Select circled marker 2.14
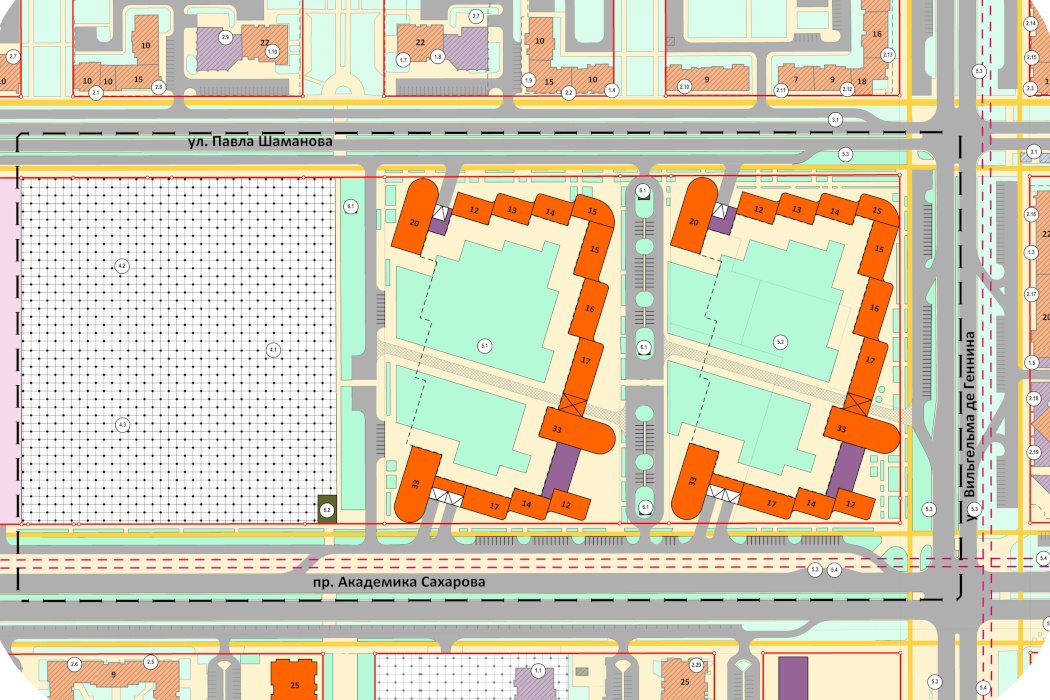This screenshot has width=1050, height=700. pyautogui.click(x=1031, y=24)
